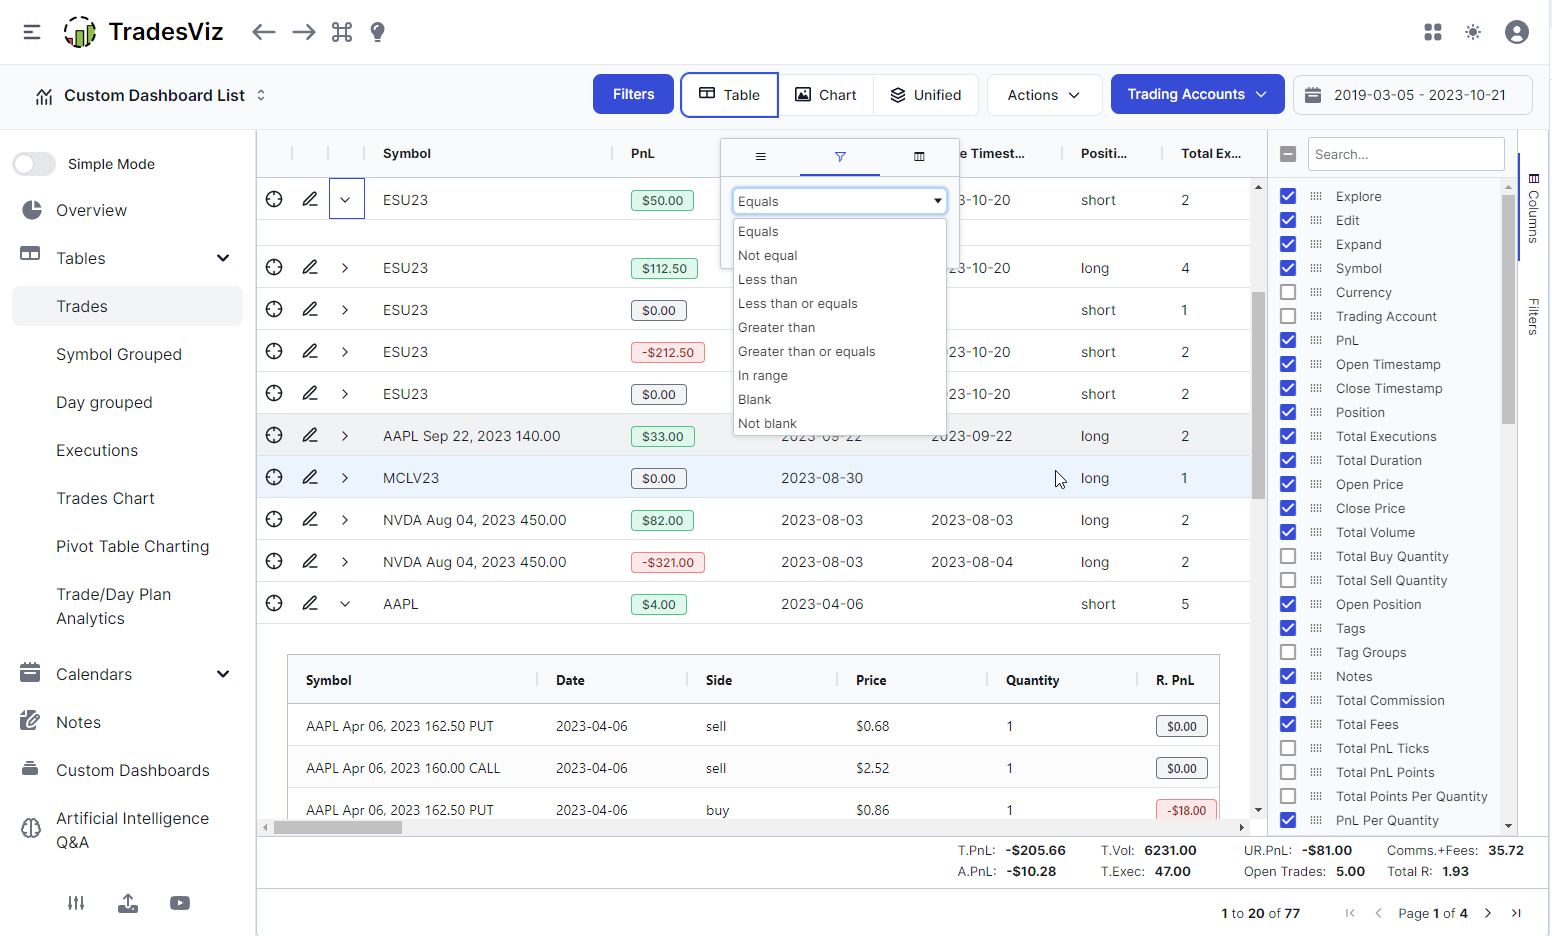Open the Equals filter condition dropdown
Viewport: 1552px width, 936px height.
point(839,201)
